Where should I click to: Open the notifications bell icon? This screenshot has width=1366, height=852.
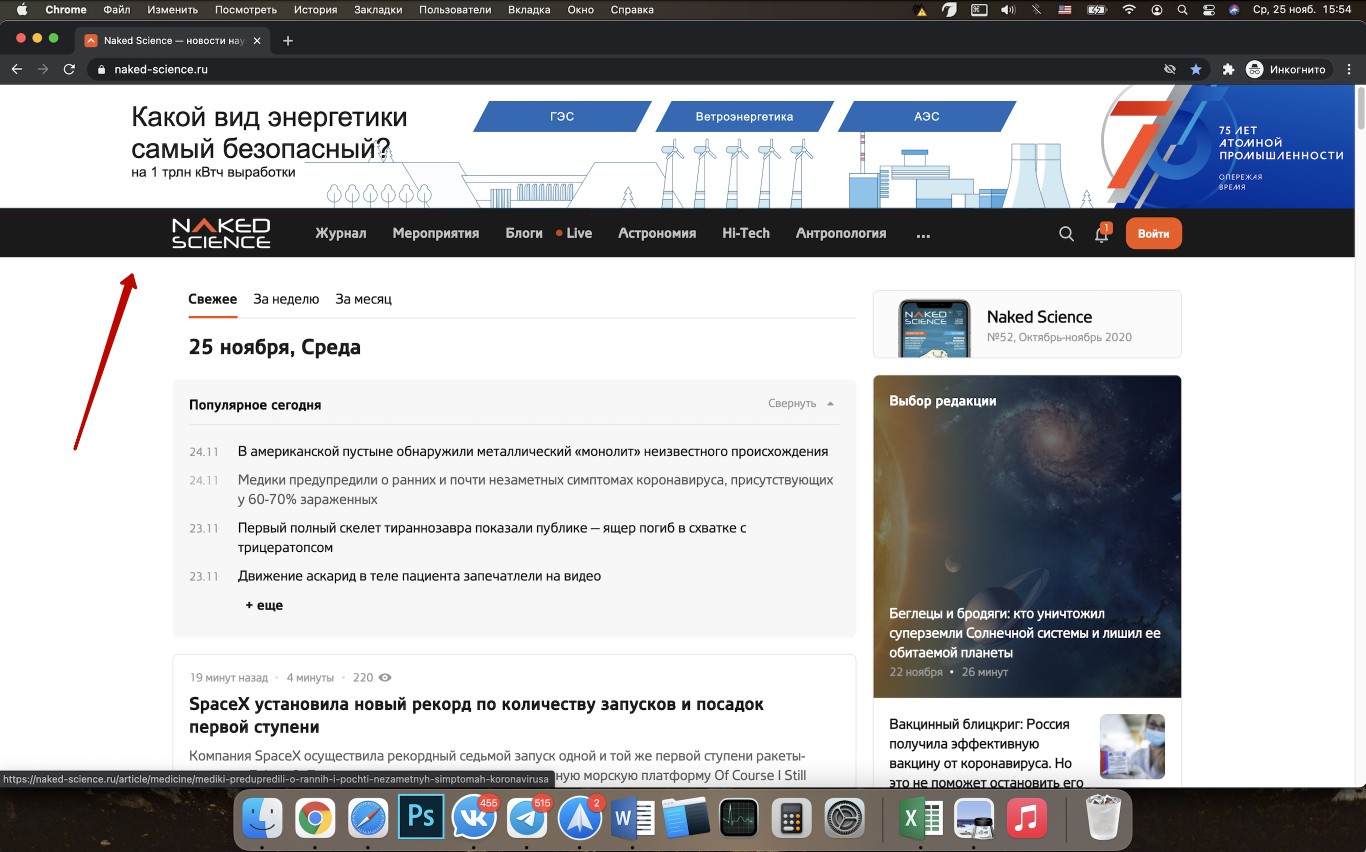(x=1101, y=234)
